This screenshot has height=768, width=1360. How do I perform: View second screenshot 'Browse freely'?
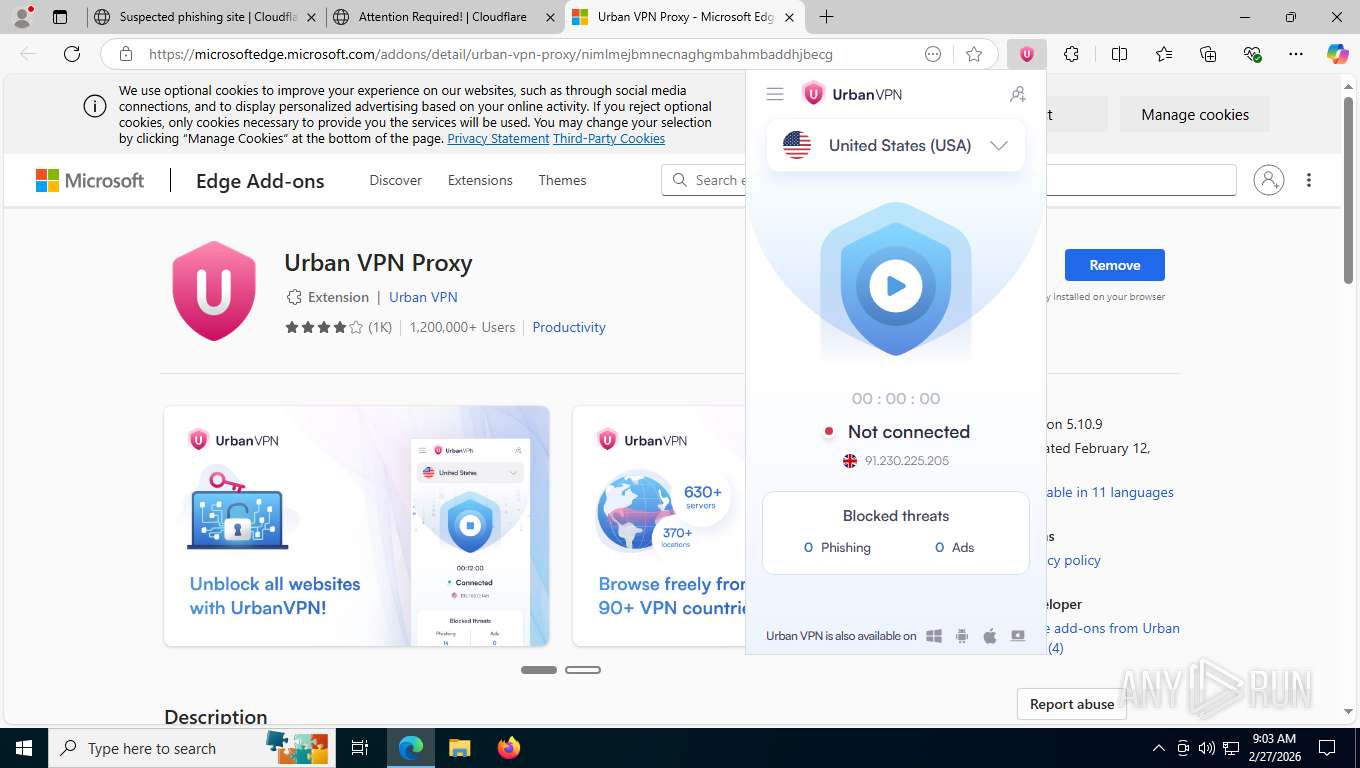tap(659, 526)
